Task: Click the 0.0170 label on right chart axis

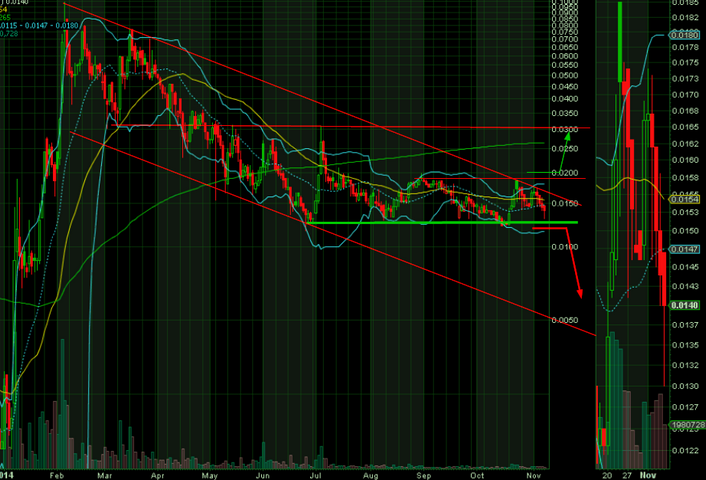Action: (685, 95)
